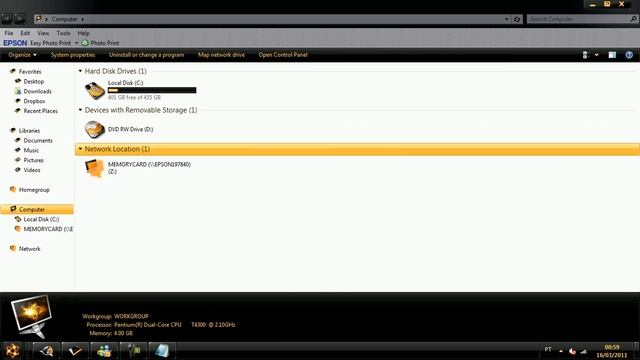Screen dimensions: 640x360
Task: Collapse the Network Location group
Action: [x=80, y=149]
